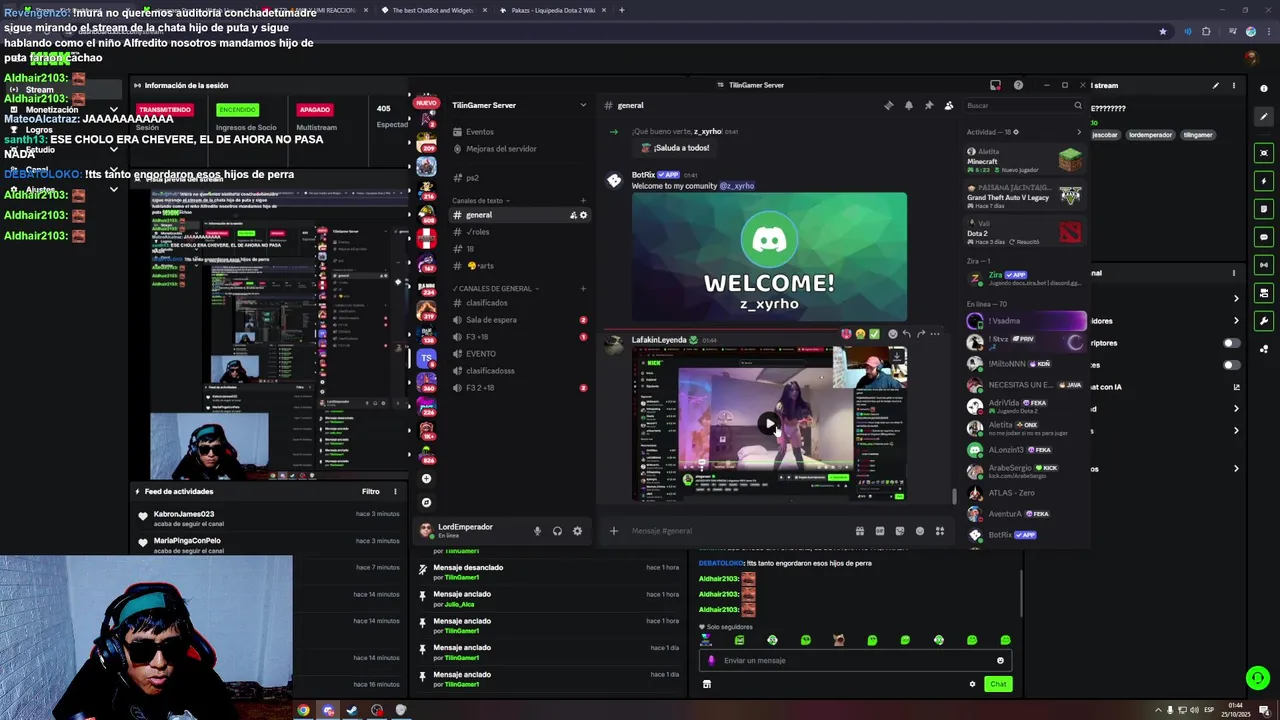Join EVENTO voice channel
Image resolution: width=1280 pixels, height=720 pixels.
(518, 354)
